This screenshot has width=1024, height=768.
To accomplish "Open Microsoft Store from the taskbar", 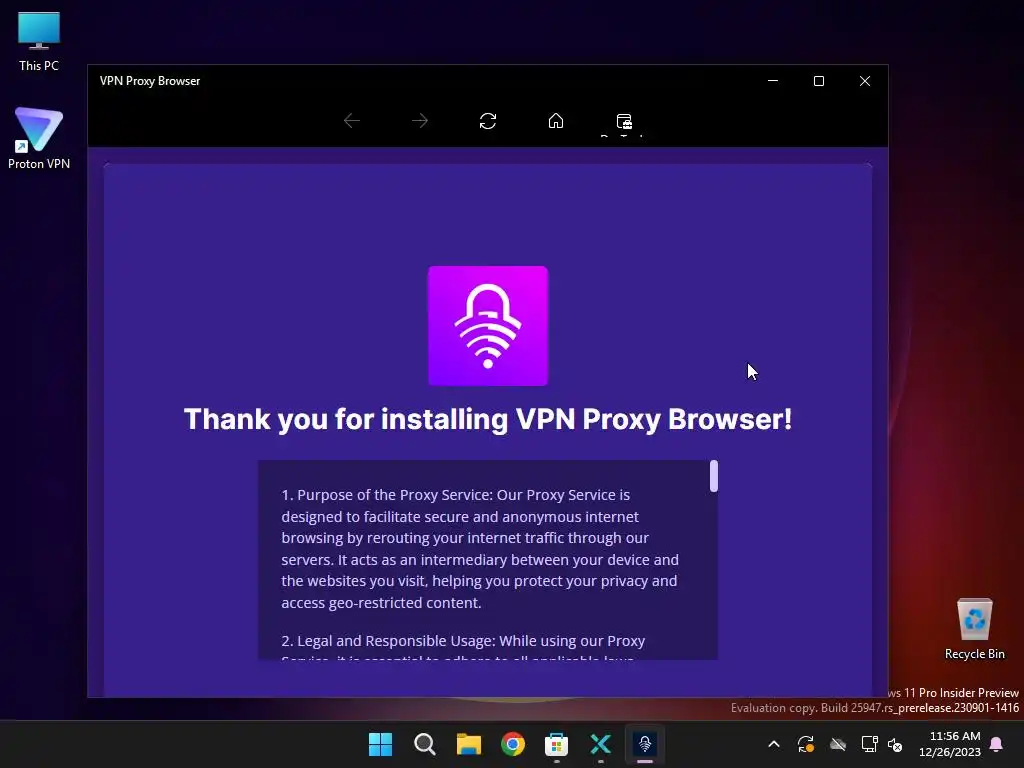I will [x=556, y=744].
